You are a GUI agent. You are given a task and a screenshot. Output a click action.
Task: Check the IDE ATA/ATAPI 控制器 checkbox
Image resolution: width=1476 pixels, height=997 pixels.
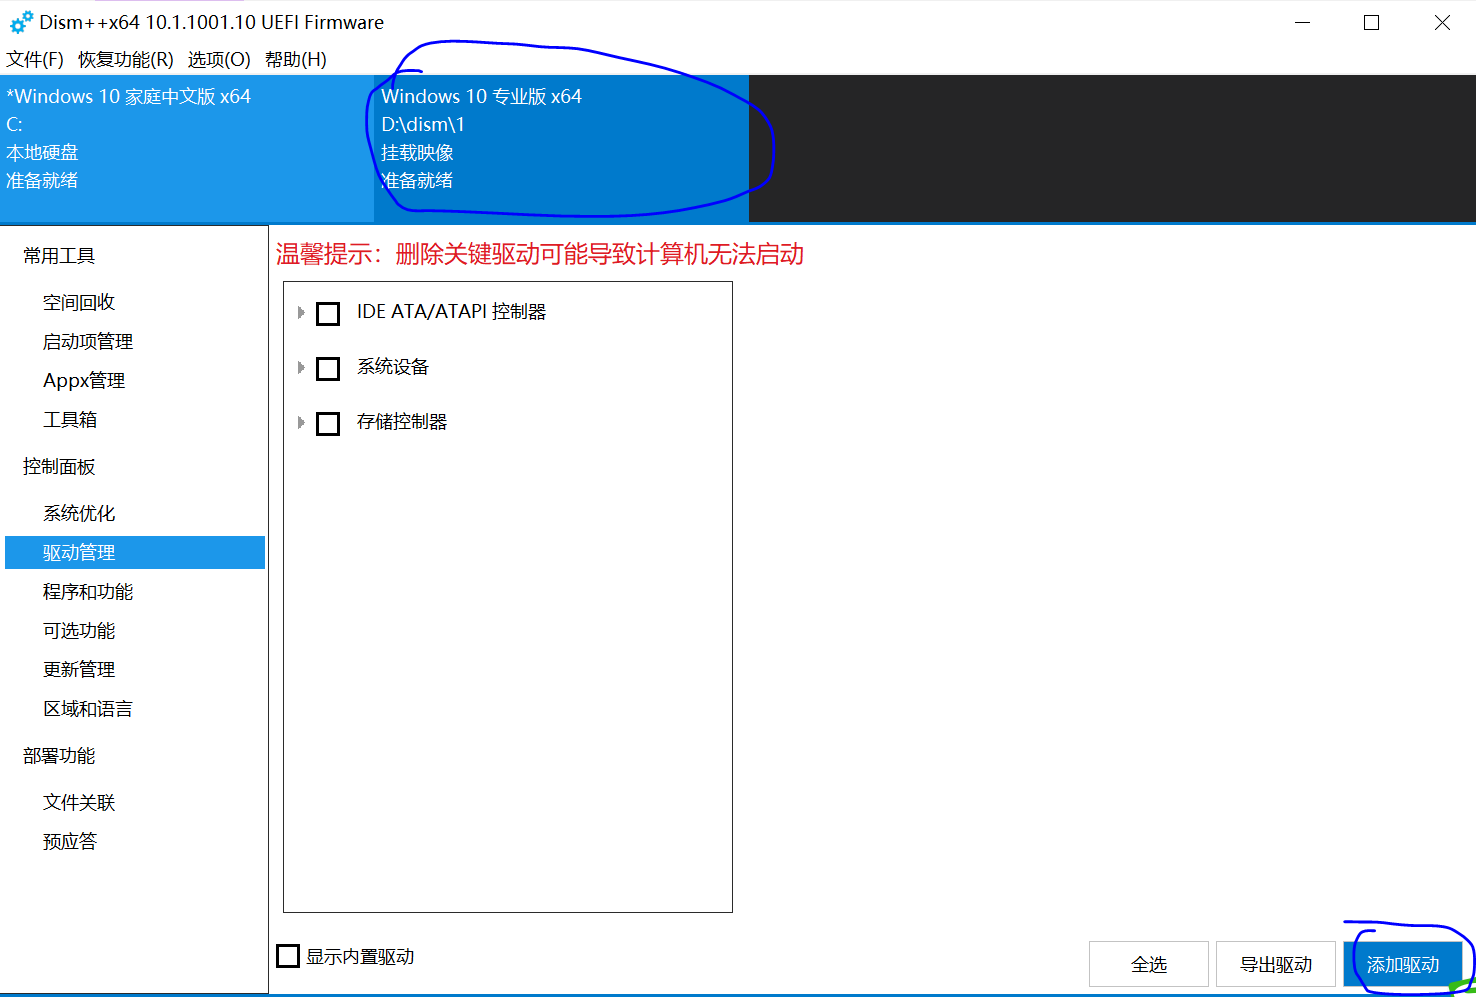[328, 313]
